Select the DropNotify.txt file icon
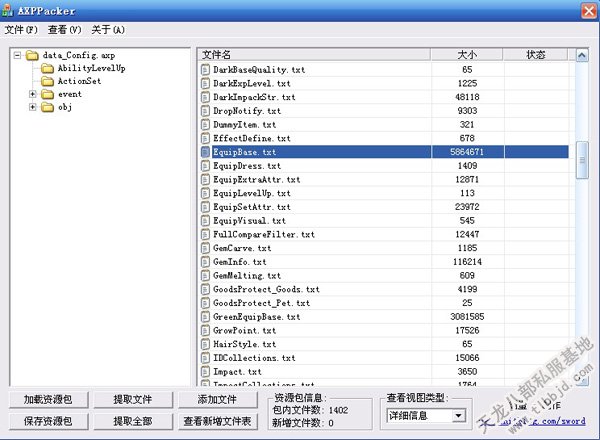Screen dimensions: 600x440 coord(205,111)
